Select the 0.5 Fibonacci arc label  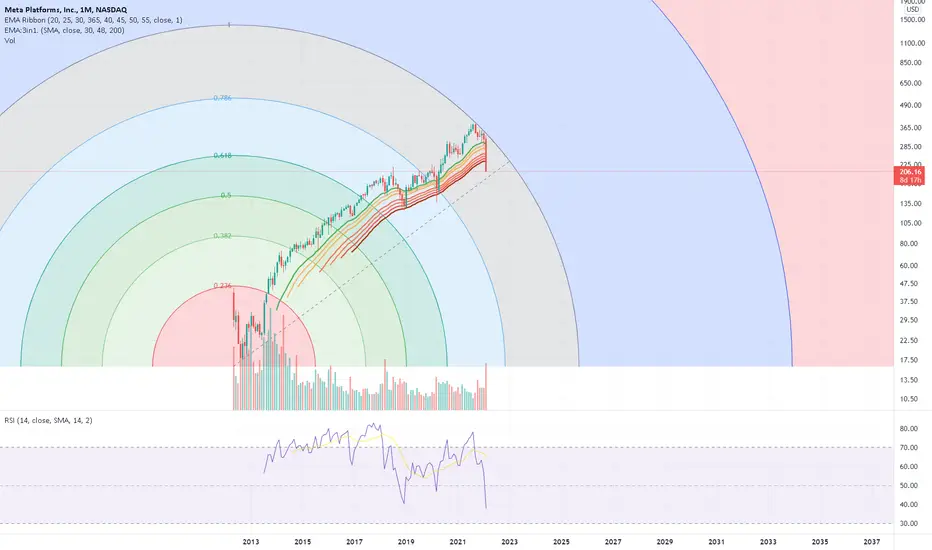[226, 195]
